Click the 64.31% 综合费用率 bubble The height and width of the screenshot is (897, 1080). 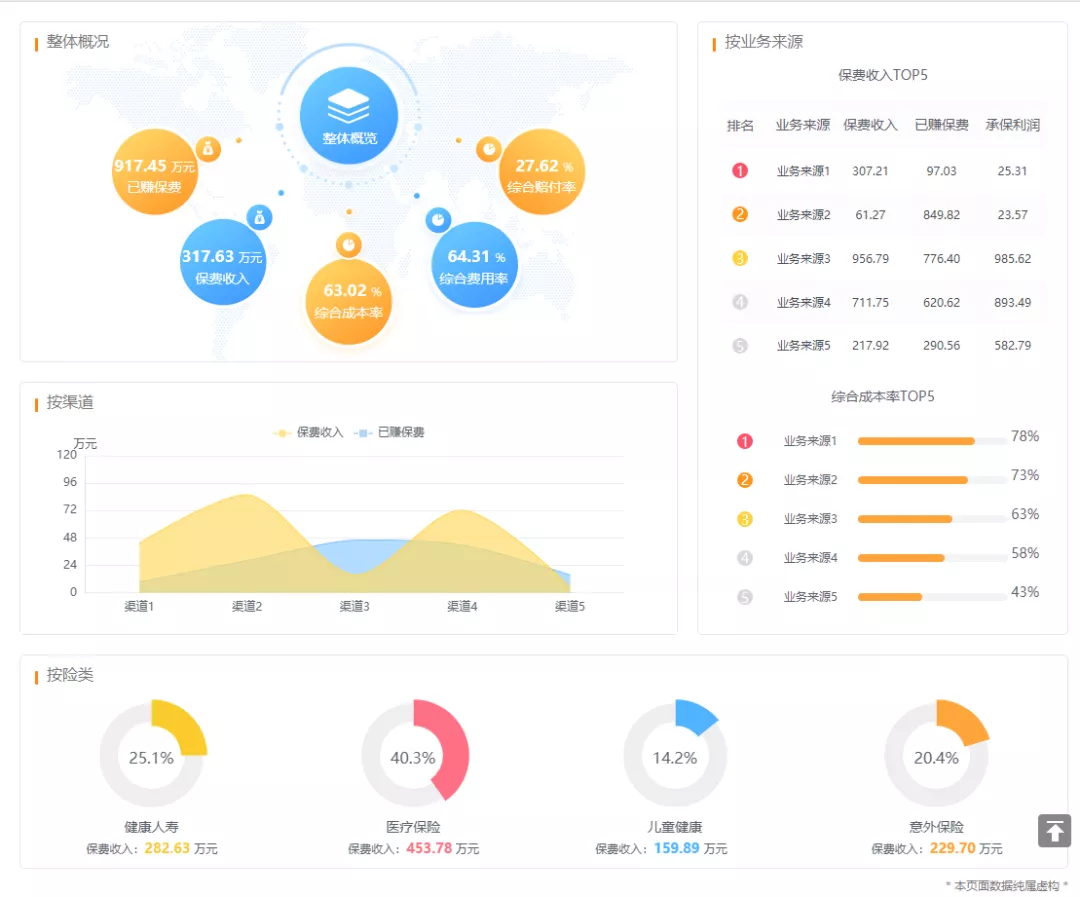pos(474,265)
